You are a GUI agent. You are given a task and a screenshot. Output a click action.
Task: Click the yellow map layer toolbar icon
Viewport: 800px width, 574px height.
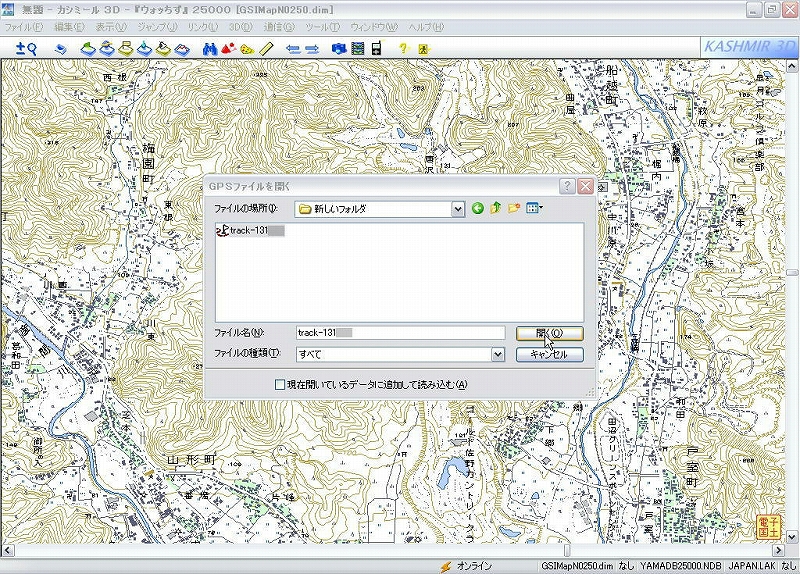(x=126, y=48)
